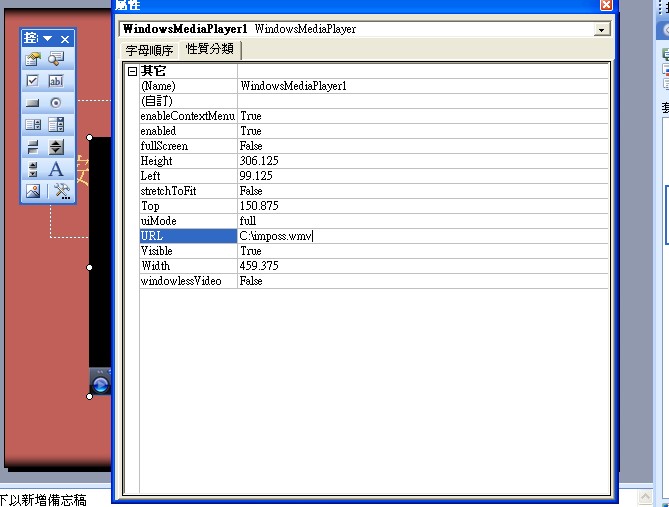Close the Properties dialog window

click(x=606, y=5)
